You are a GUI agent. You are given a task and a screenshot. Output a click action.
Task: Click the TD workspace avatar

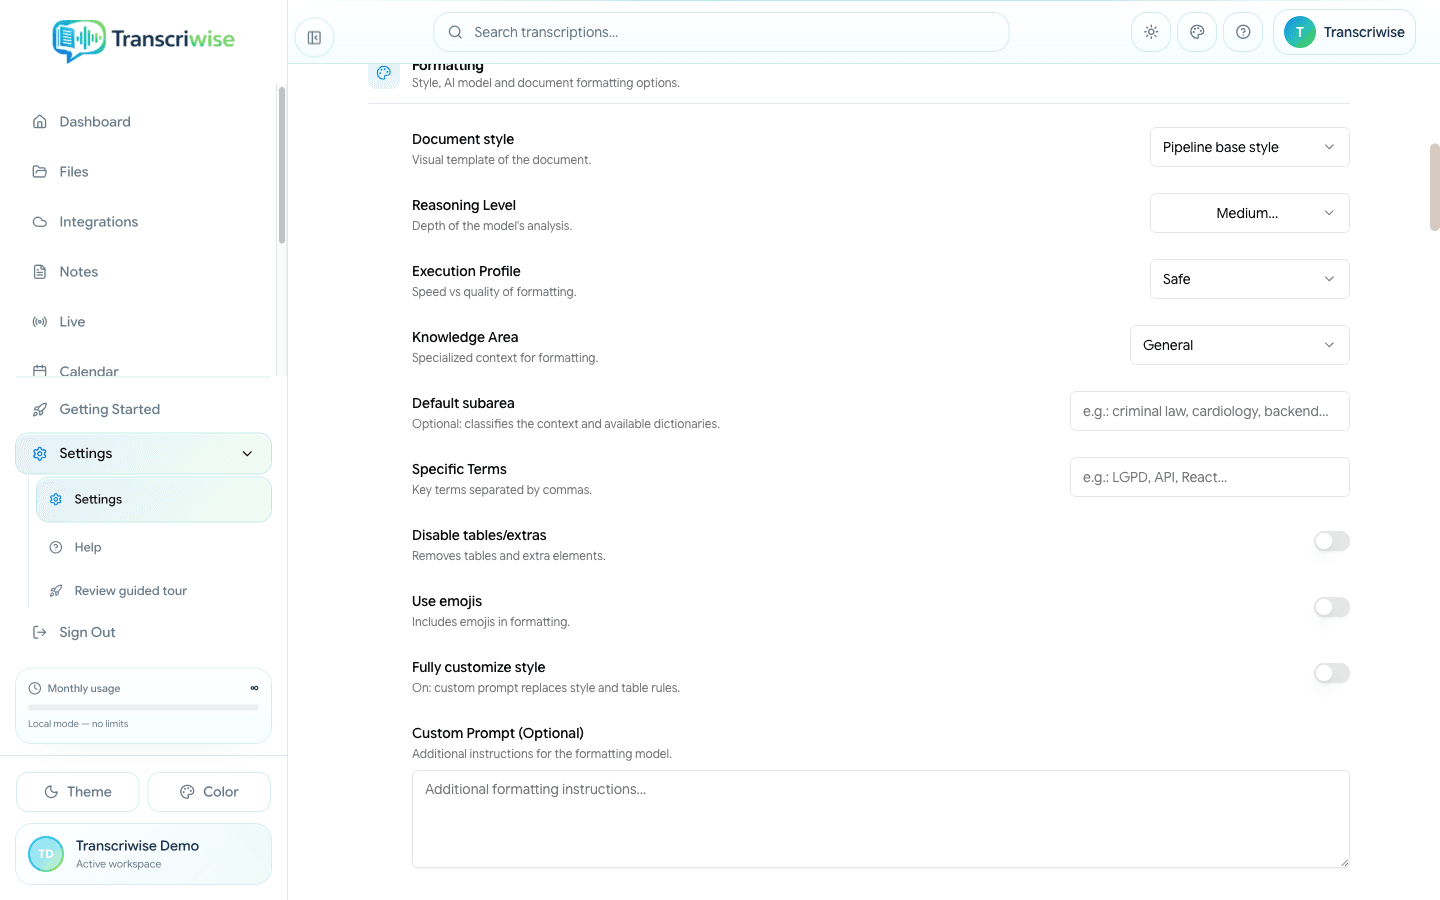(x=46, y=854)
